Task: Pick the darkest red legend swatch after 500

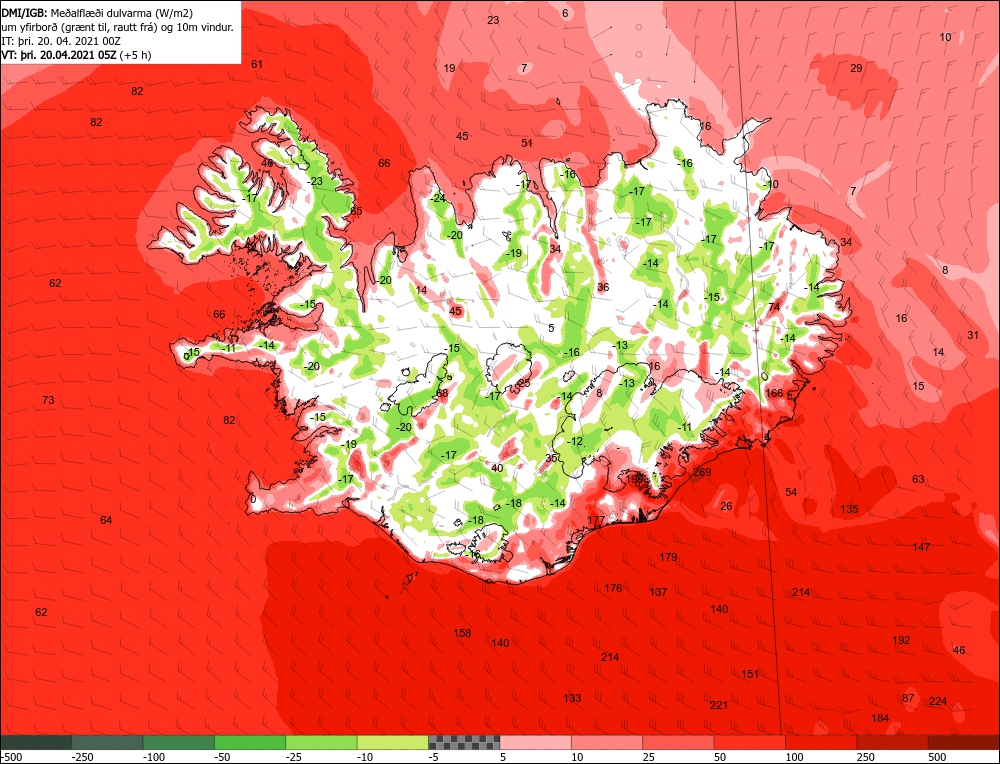Action: 964,742
